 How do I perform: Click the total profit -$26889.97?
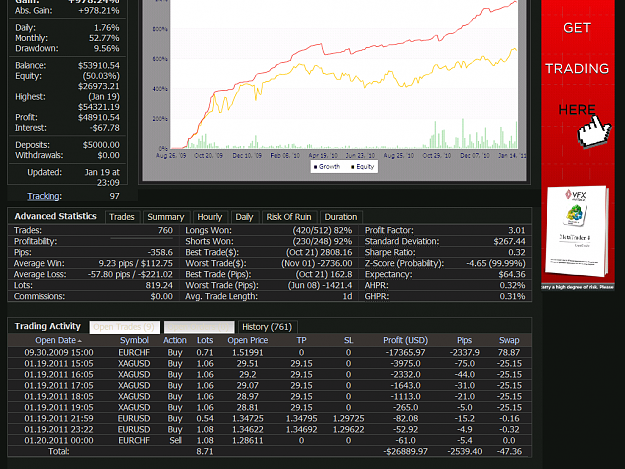click(405, 451)
